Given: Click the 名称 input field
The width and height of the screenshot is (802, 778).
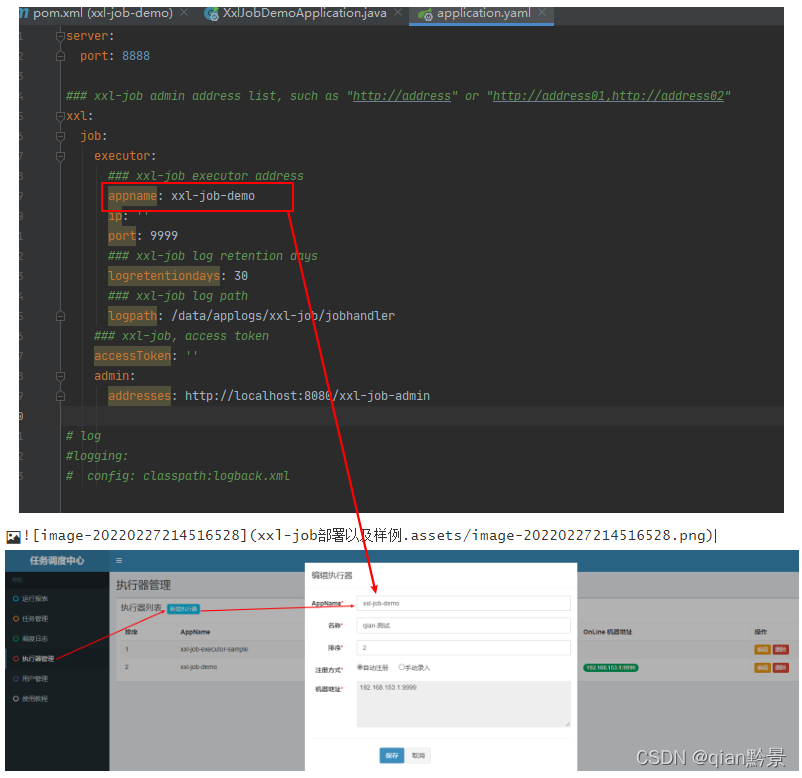Looking at the screenshot, I should 463,625.
